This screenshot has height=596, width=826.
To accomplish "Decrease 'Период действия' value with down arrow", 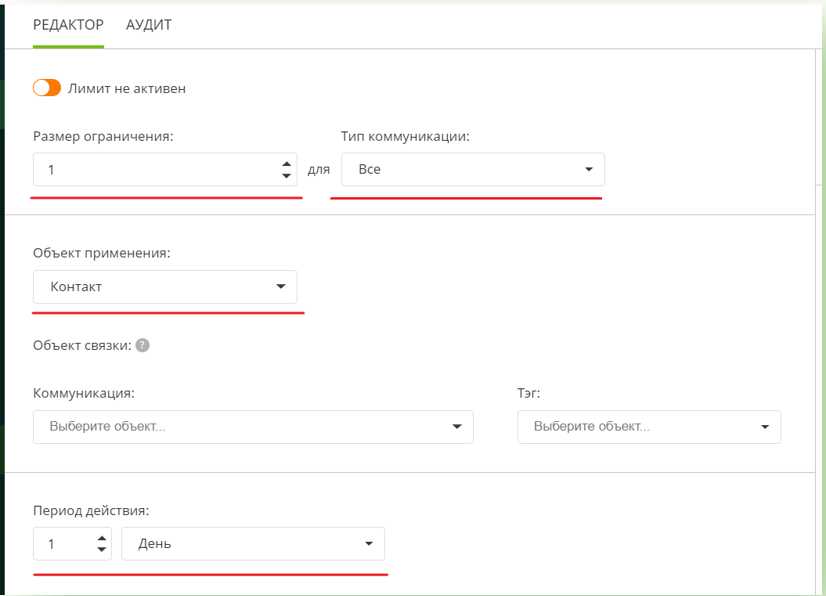I will tap(101, 550).
